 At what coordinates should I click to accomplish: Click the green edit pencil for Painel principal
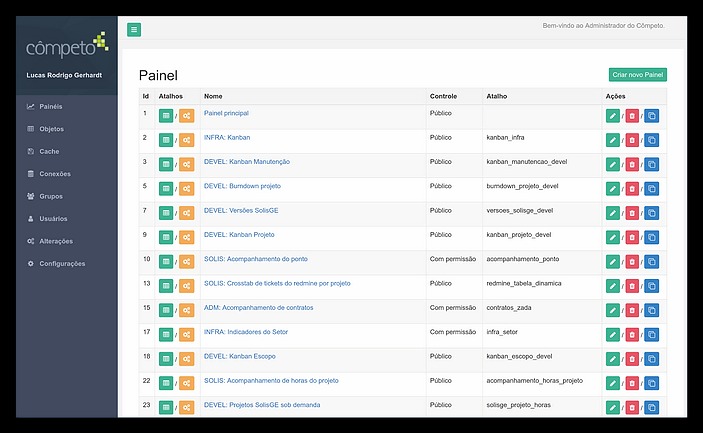coord(613,116)
